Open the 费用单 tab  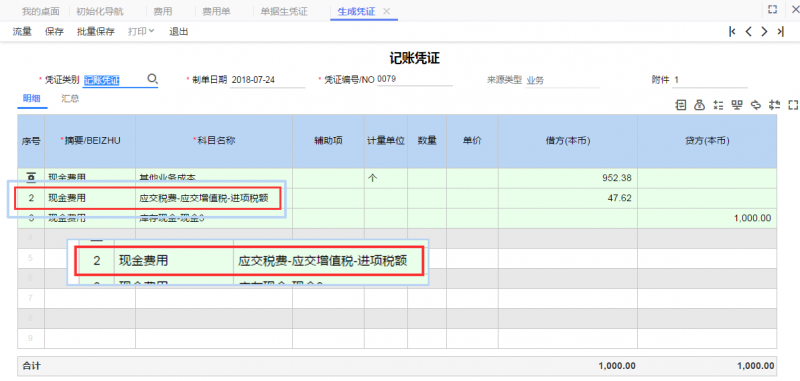tap(216, 11)
